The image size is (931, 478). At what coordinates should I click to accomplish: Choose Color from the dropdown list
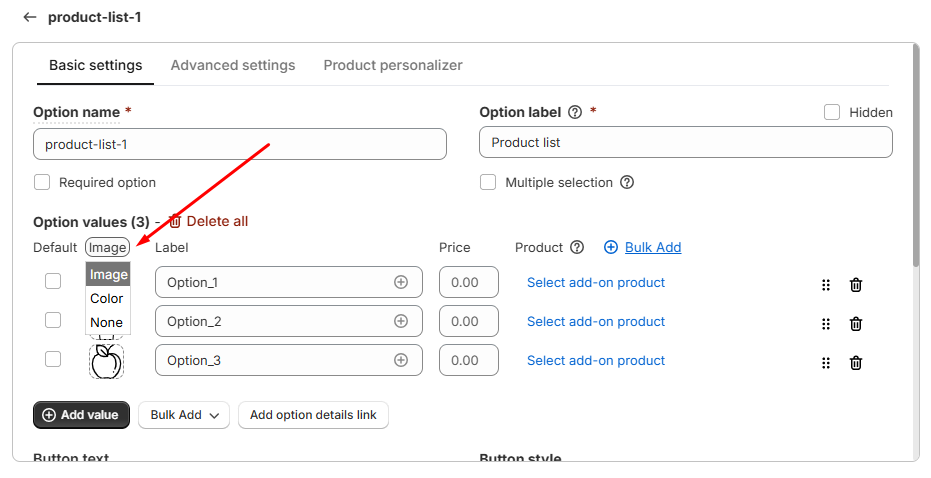click(x=107, y=298)
